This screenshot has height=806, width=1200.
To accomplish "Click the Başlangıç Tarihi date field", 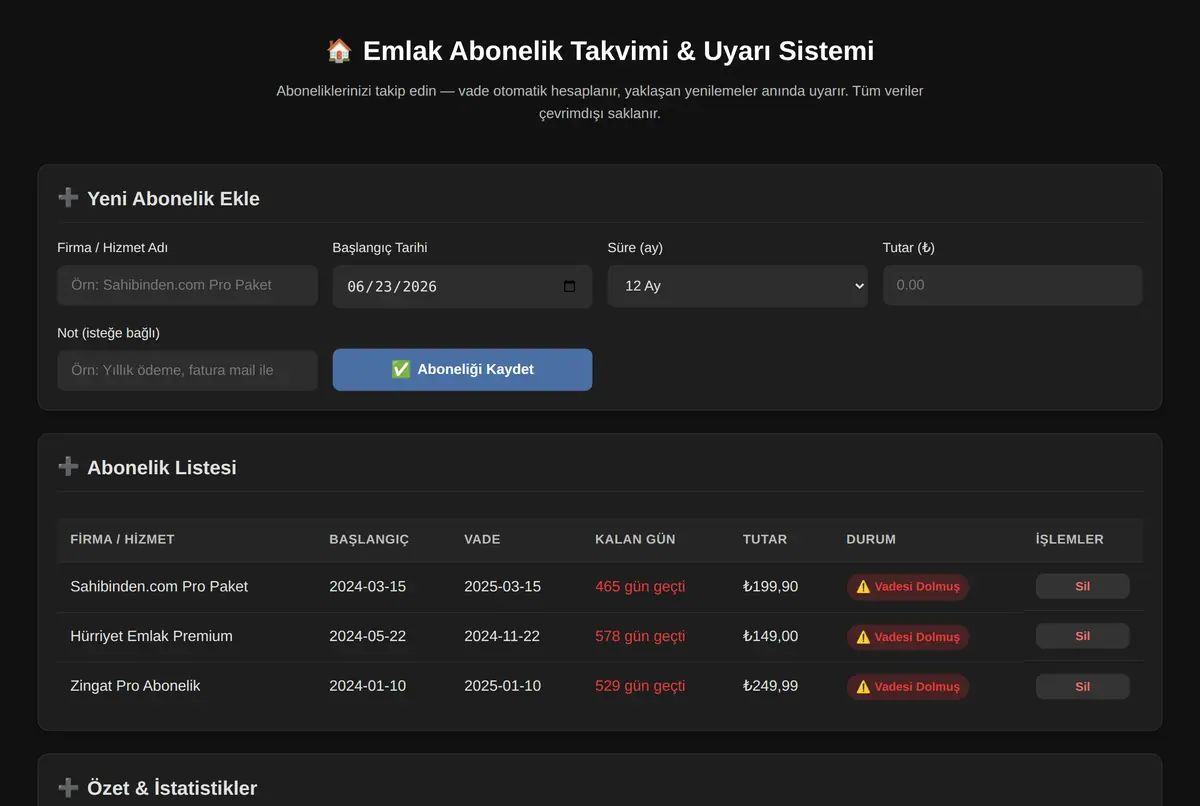I will coord(462,286).
